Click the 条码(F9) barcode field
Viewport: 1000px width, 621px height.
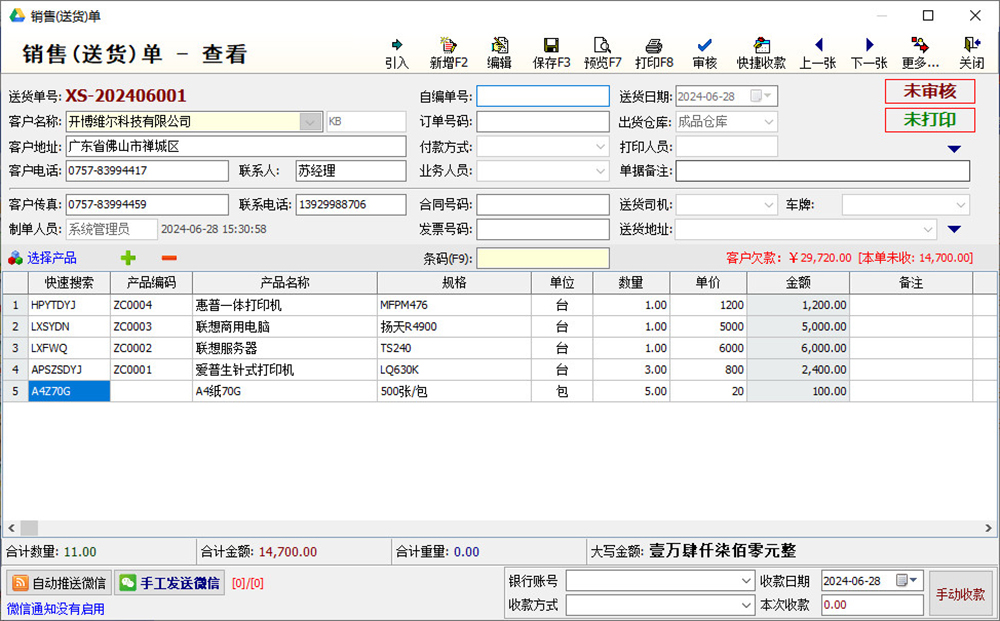tap(543, 258)
